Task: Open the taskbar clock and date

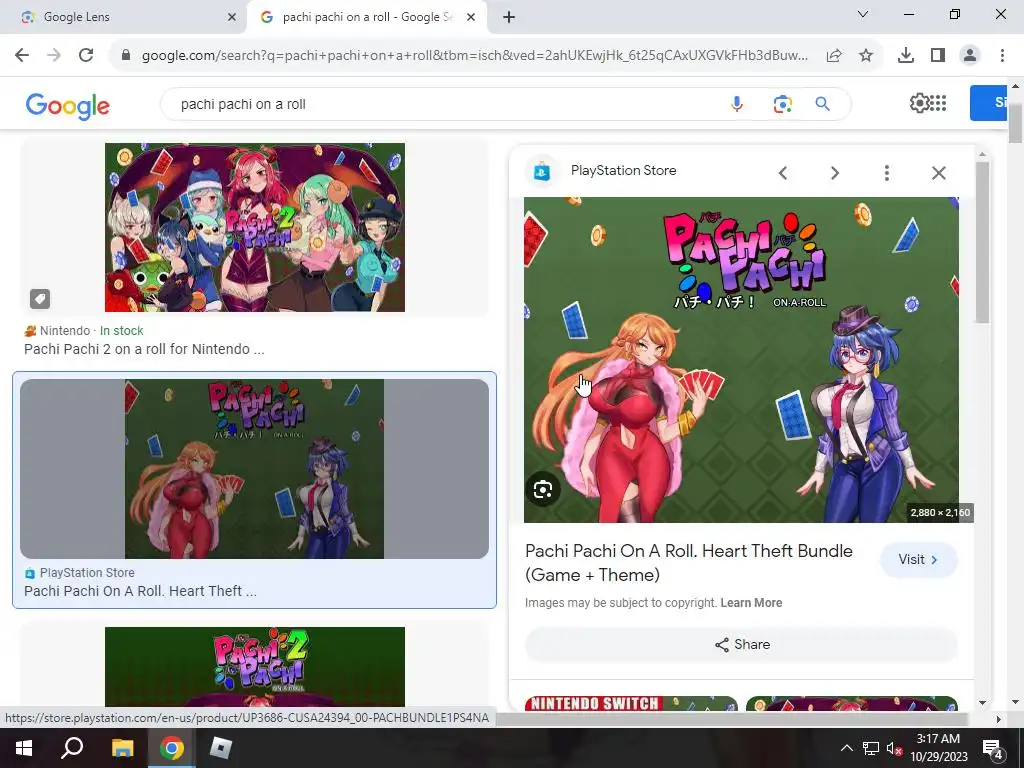Action: pos(938,748)
